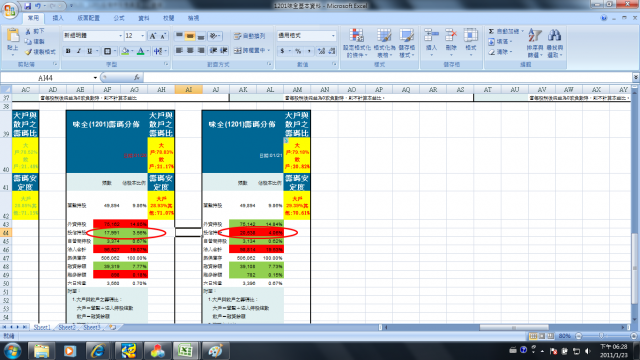Image resolution: width=640 pixels, height=360 pixels.
Task: Click the horizontal scrollbar thumb
Action: point(513,327)
